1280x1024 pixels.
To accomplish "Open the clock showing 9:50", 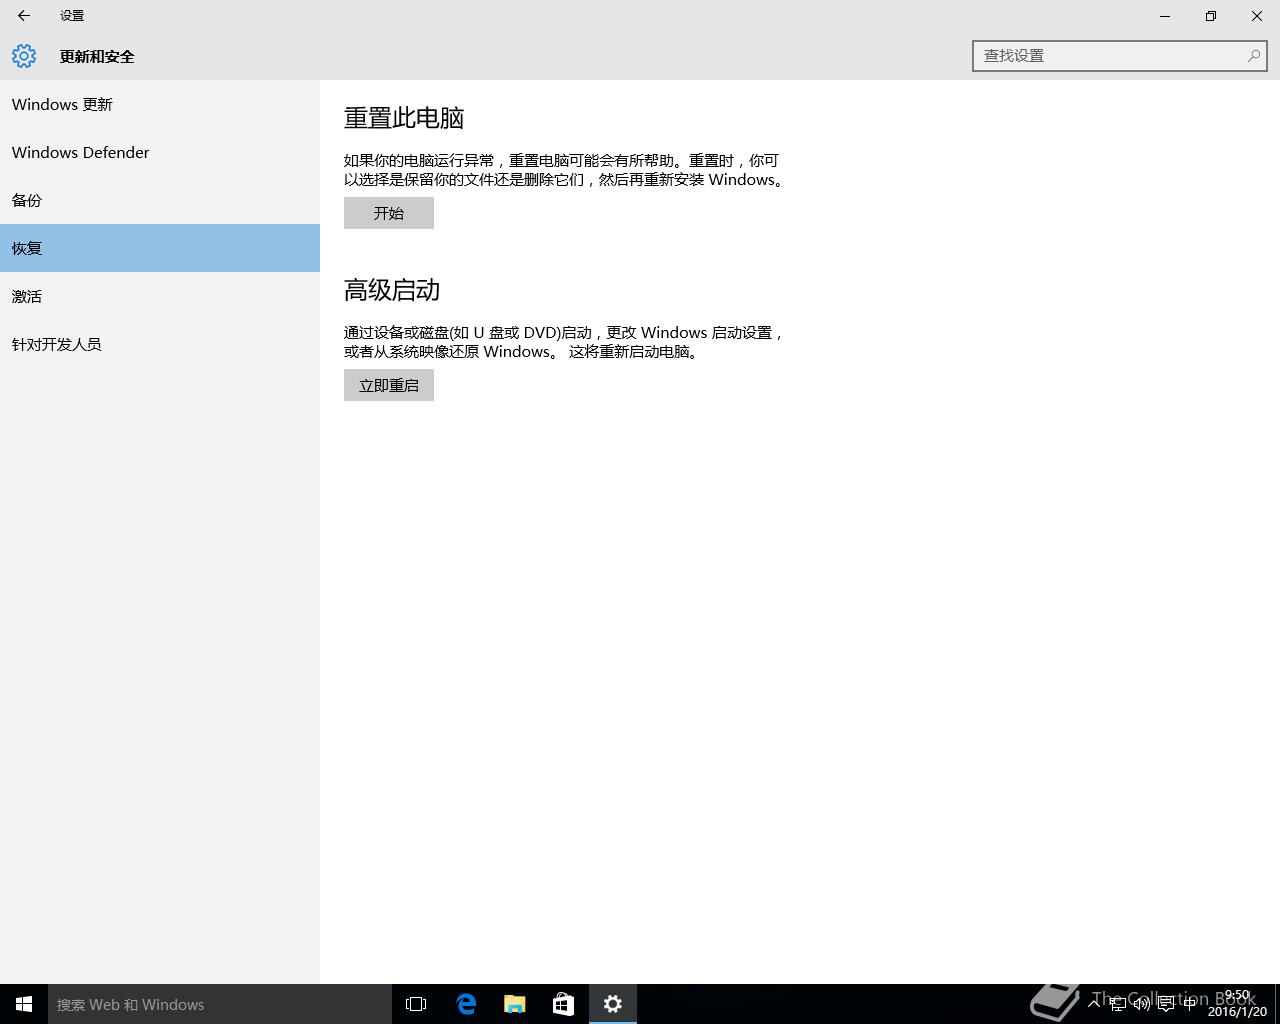I will [1237, 1004].
